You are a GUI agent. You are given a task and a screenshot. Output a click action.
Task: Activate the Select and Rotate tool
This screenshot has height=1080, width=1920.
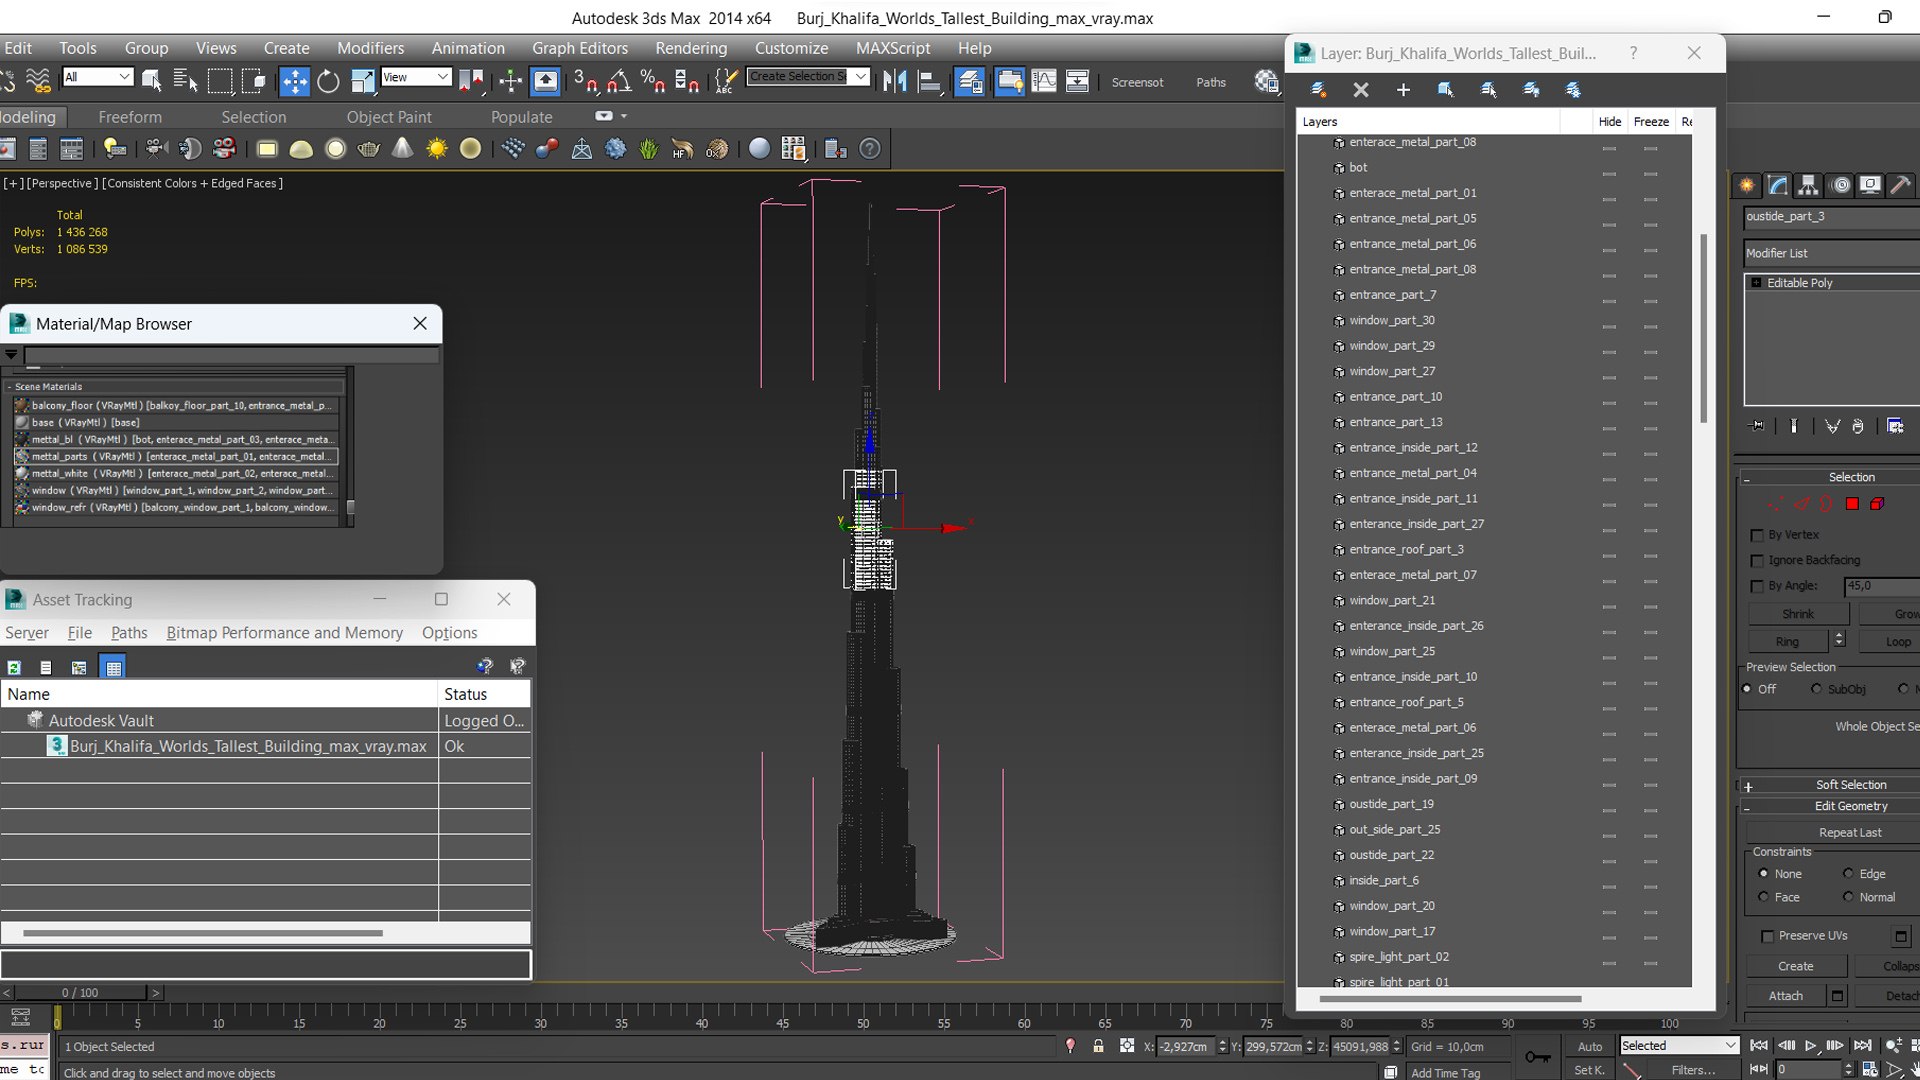pos(328,82)
